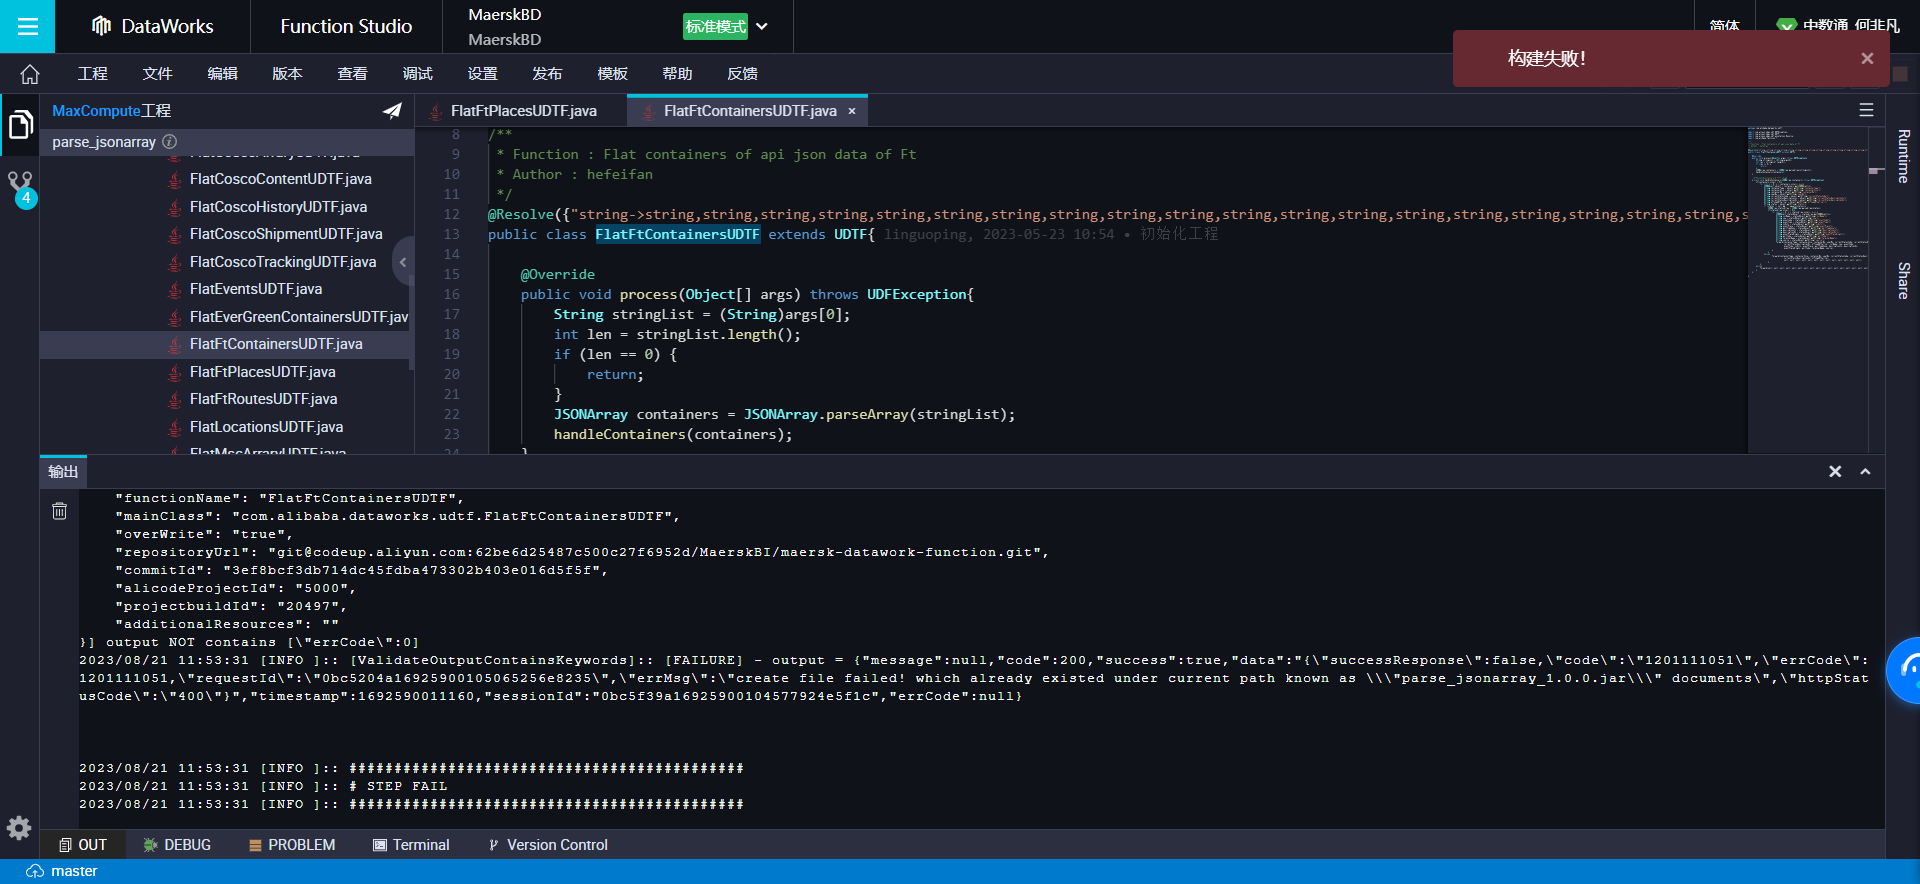Open FlatCoscoTrackingUDTF.java in file tree
Image resolution: width=1920 pixels, height=884 pixels.
coord(283,262)
